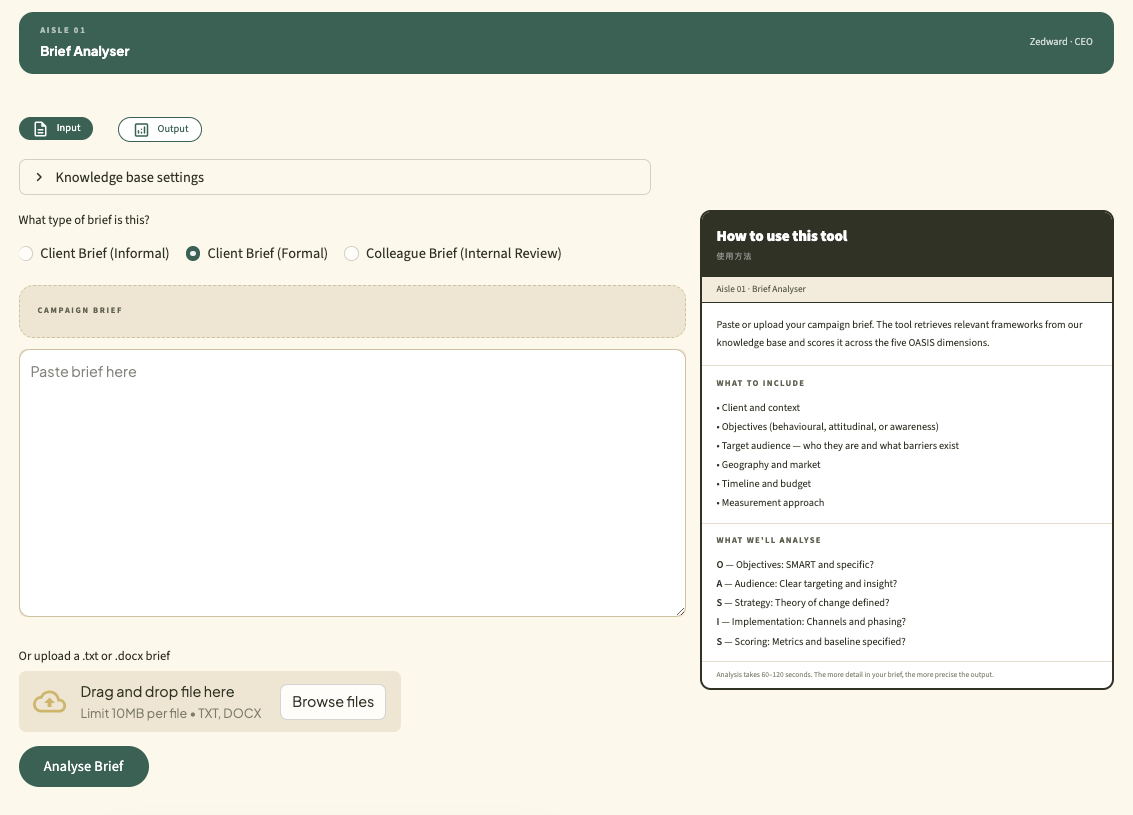The height and width of the screenshot is (815, 1133).
Task: Click the Browse files button
Action: click(x=333, y=702)
